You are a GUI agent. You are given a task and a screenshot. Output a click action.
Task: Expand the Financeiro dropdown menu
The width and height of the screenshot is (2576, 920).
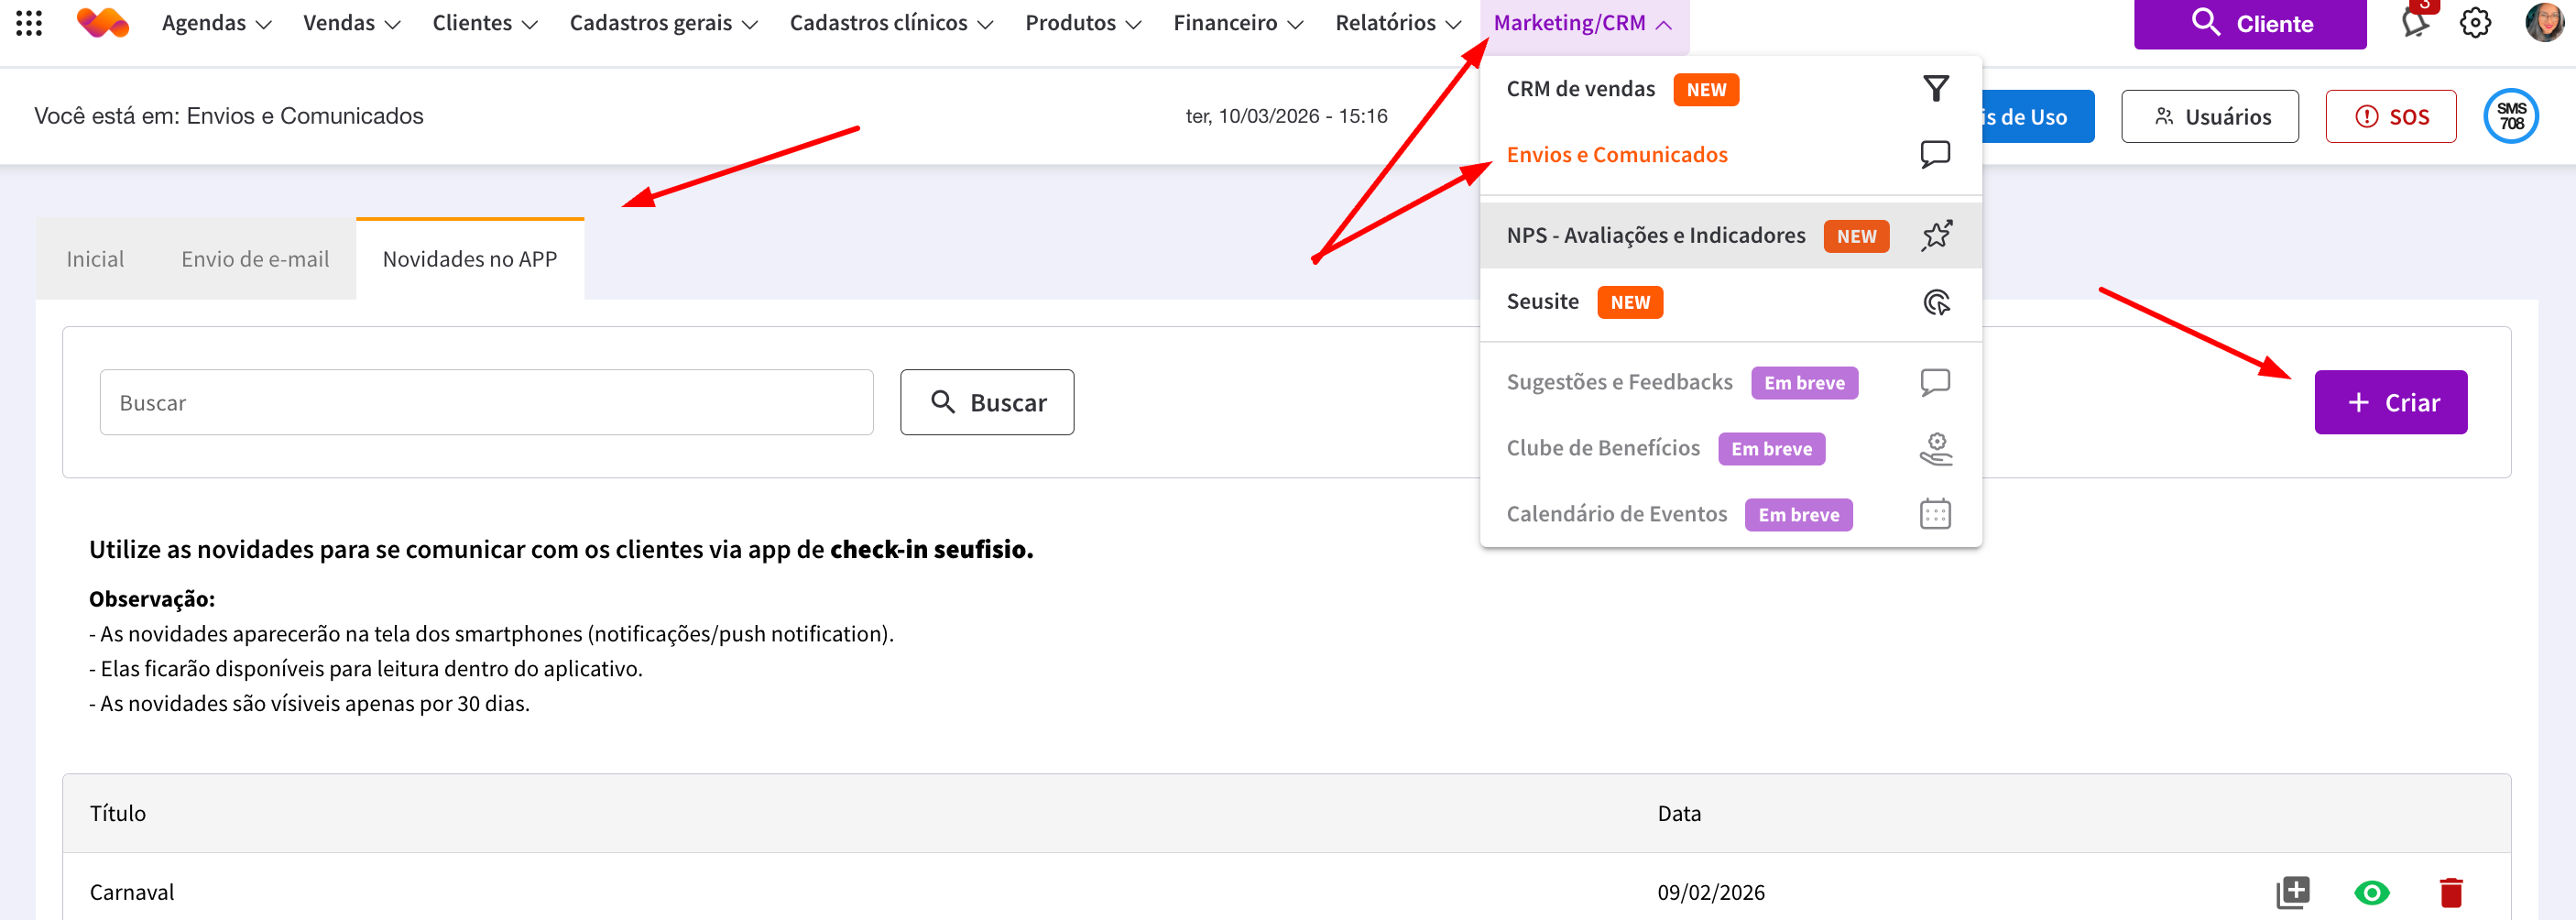[1237, 23]
